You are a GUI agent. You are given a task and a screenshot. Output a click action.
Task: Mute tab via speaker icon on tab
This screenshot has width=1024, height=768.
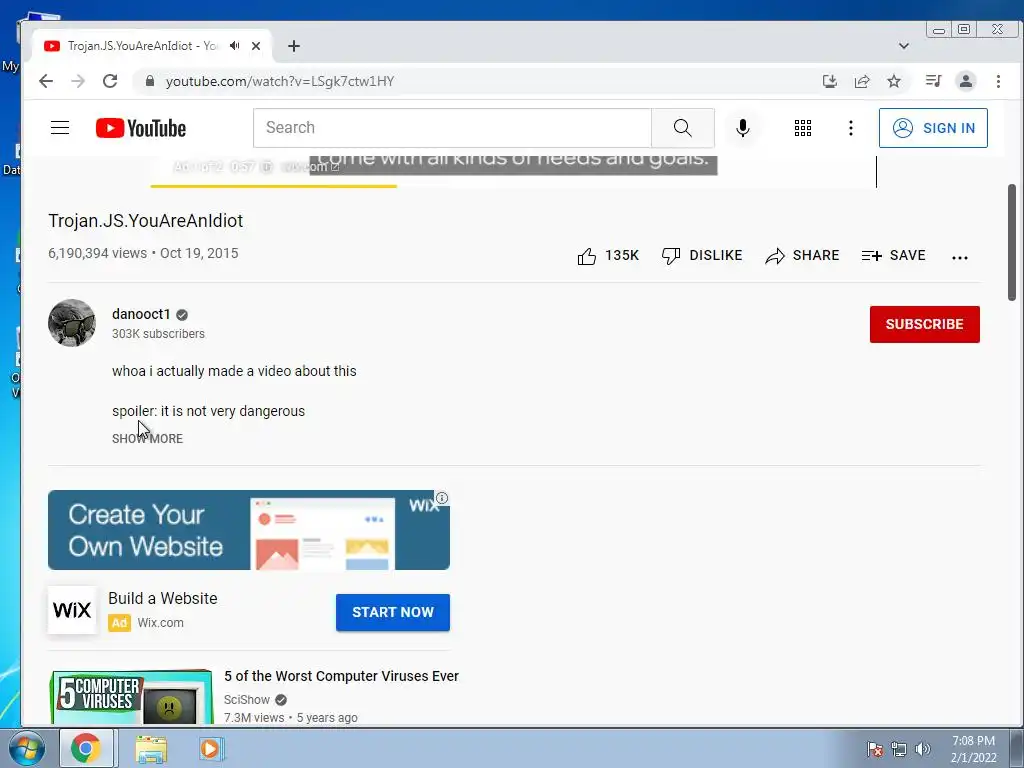click(x=234, y=46)
